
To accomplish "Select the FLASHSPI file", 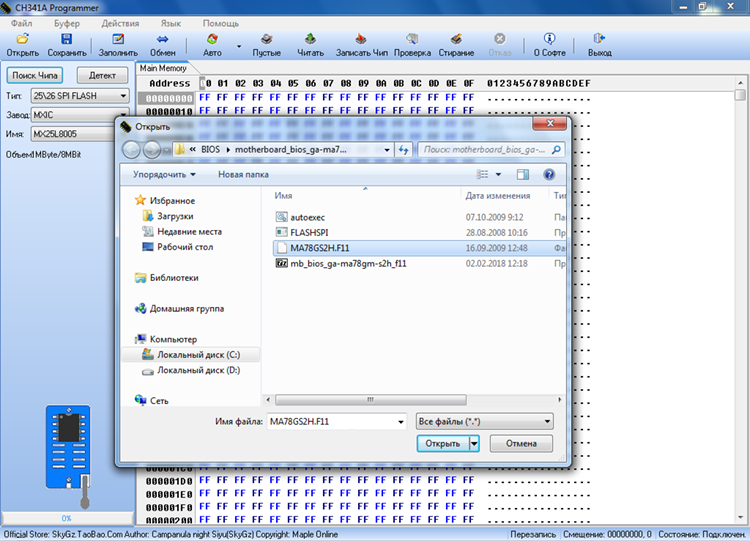I will click(309, 232).
